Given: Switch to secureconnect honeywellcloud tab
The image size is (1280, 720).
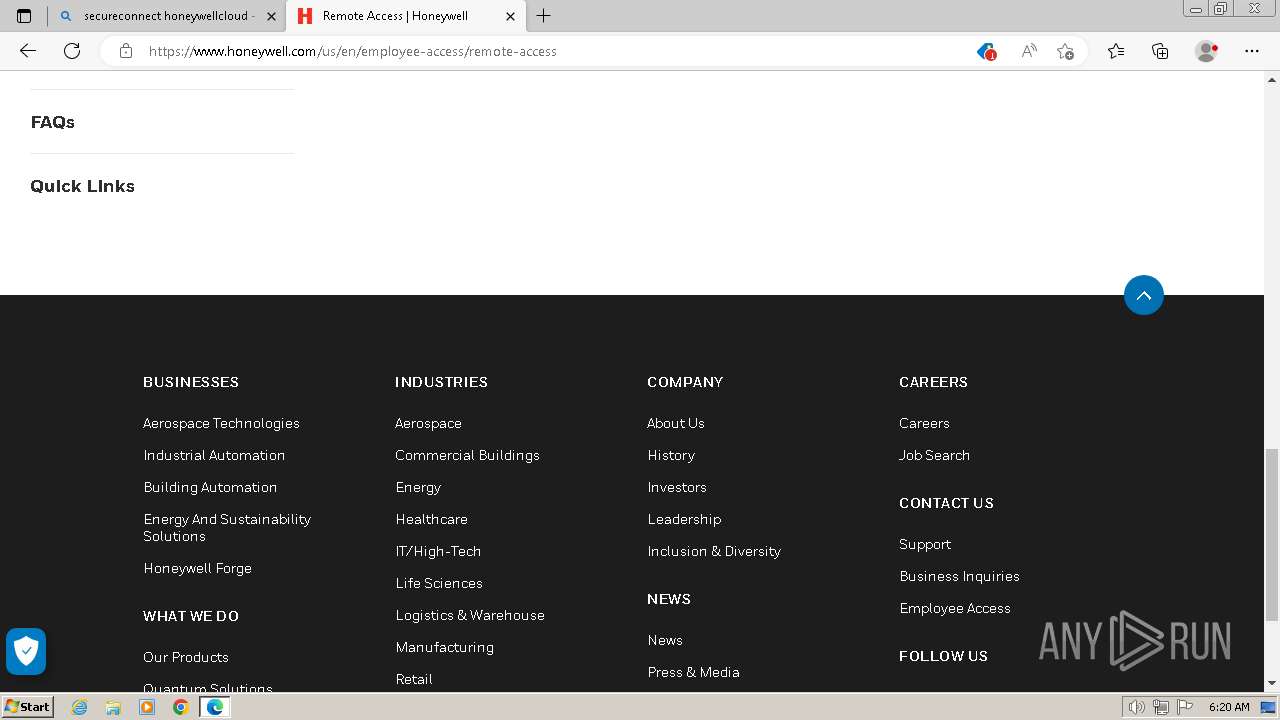Looking at the screenshot, I should click(x=166, y=16).
